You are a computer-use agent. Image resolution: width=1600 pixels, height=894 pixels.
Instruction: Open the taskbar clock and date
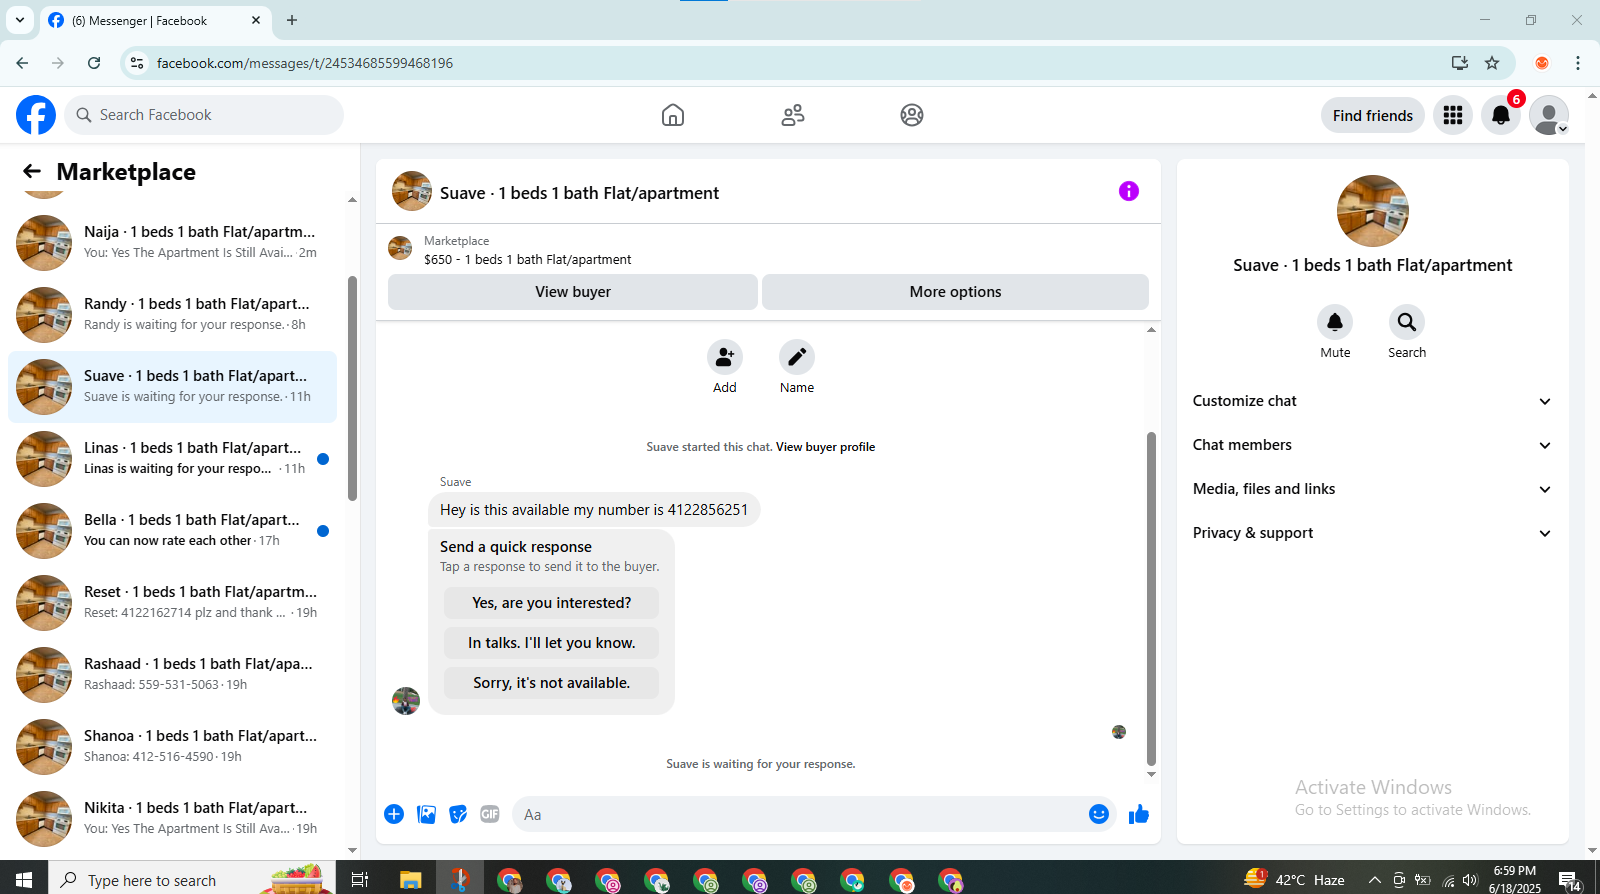click(x=1514, y=880)
